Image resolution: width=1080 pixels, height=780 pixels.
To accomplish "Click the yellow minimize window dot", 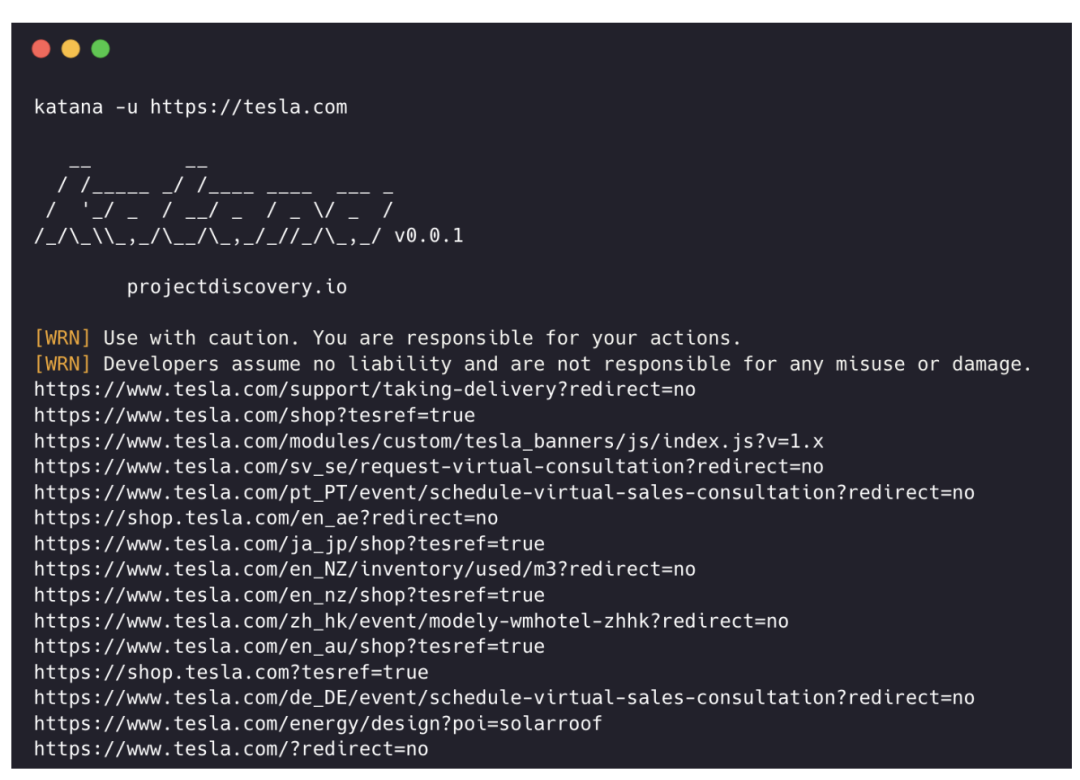I will pyautogui.click(x=71, y=49).
